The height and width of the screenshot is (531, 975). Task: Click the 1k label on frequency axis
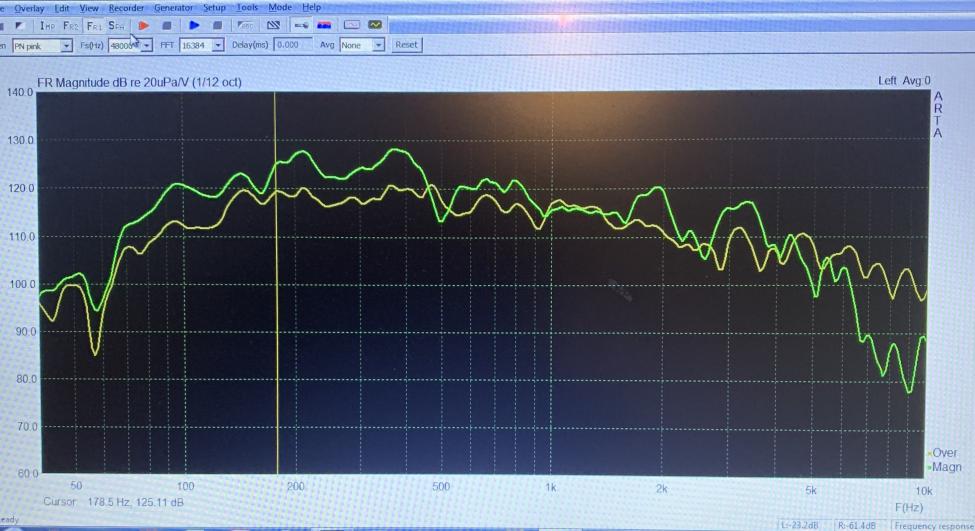(550, 487)
